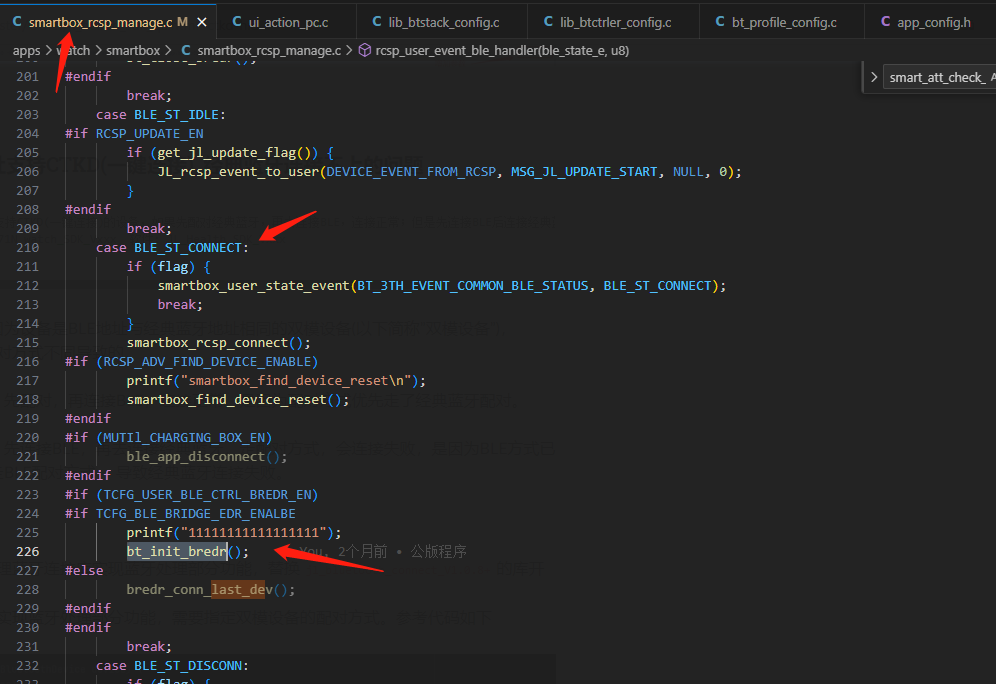Click the C file icon in the breadcrumb
This screenshot has height=684, width=996.
click(x=185, y=51)
